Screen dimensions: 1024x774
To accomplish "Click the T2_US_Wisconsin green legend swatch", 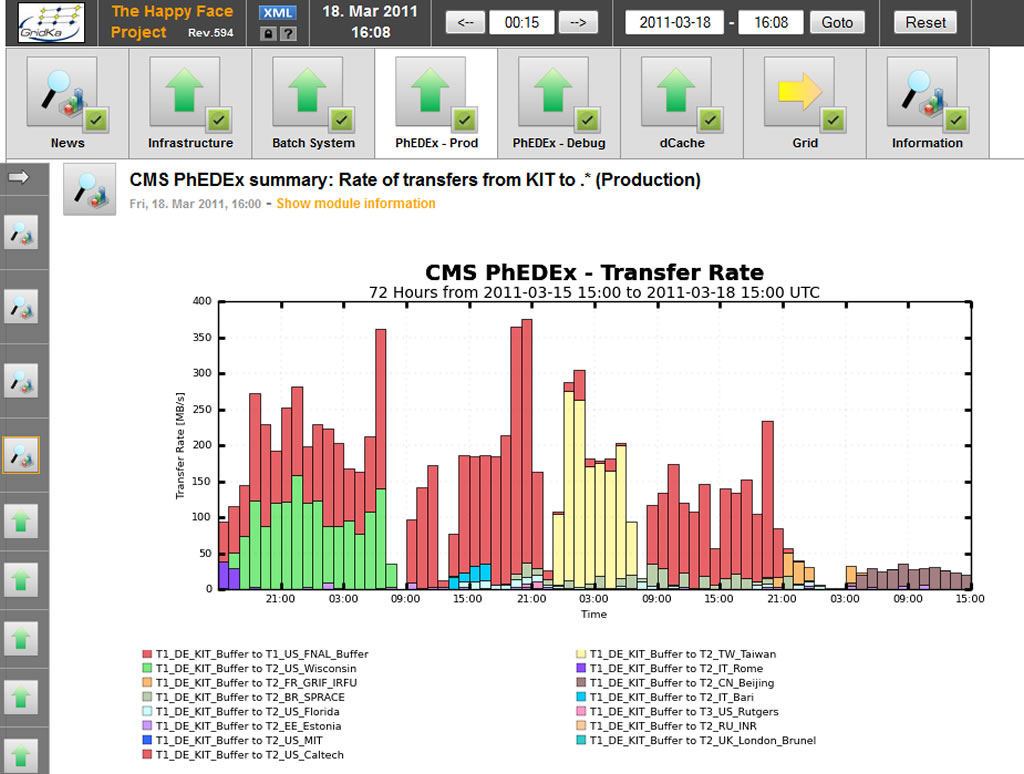I will coord(147,668).
